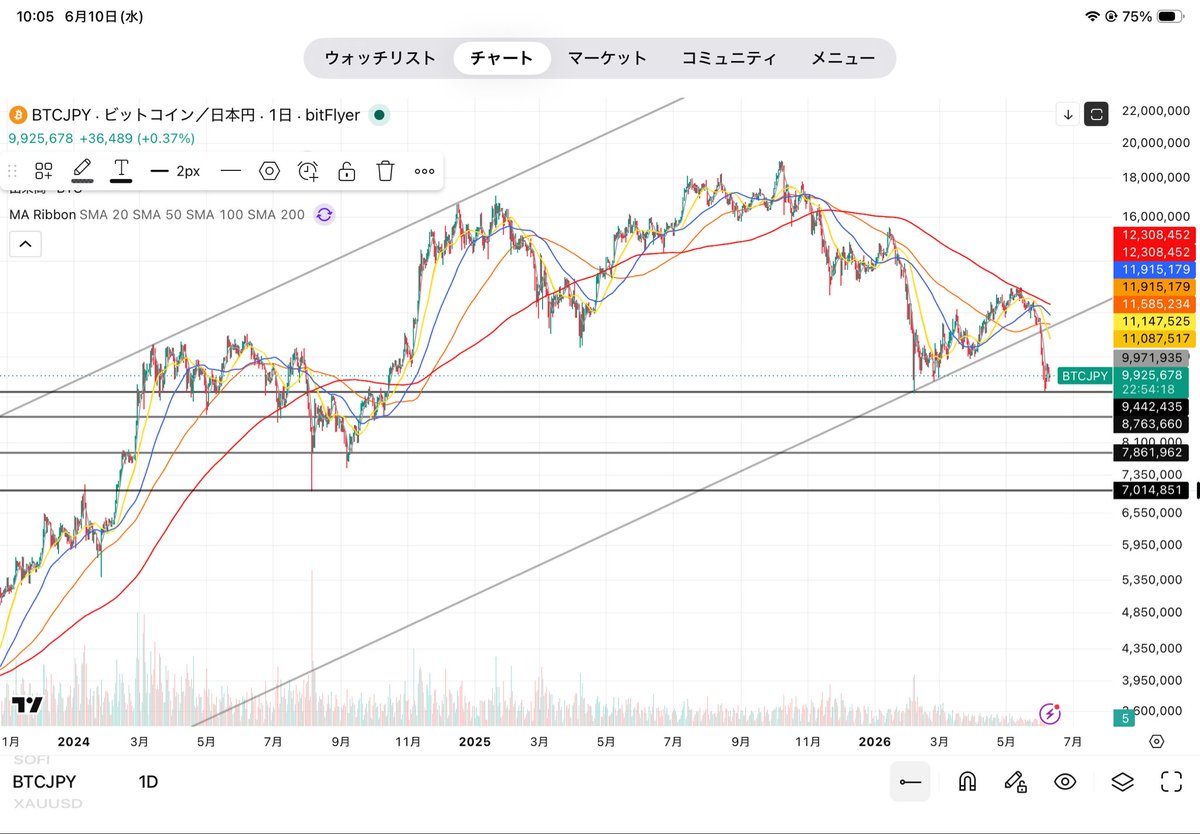1200x834 pixels.
Task: Tap the down arrow button above price scale
Action: (1068, 114)
